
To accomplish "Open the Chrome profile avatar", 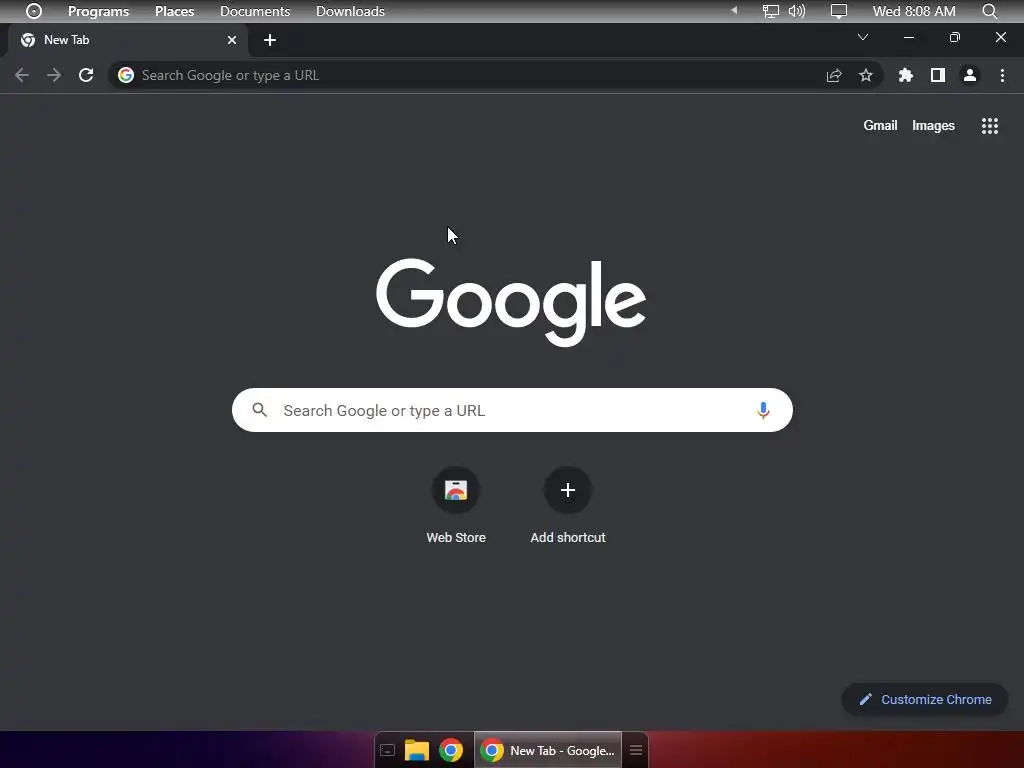I will coord(970,75).
